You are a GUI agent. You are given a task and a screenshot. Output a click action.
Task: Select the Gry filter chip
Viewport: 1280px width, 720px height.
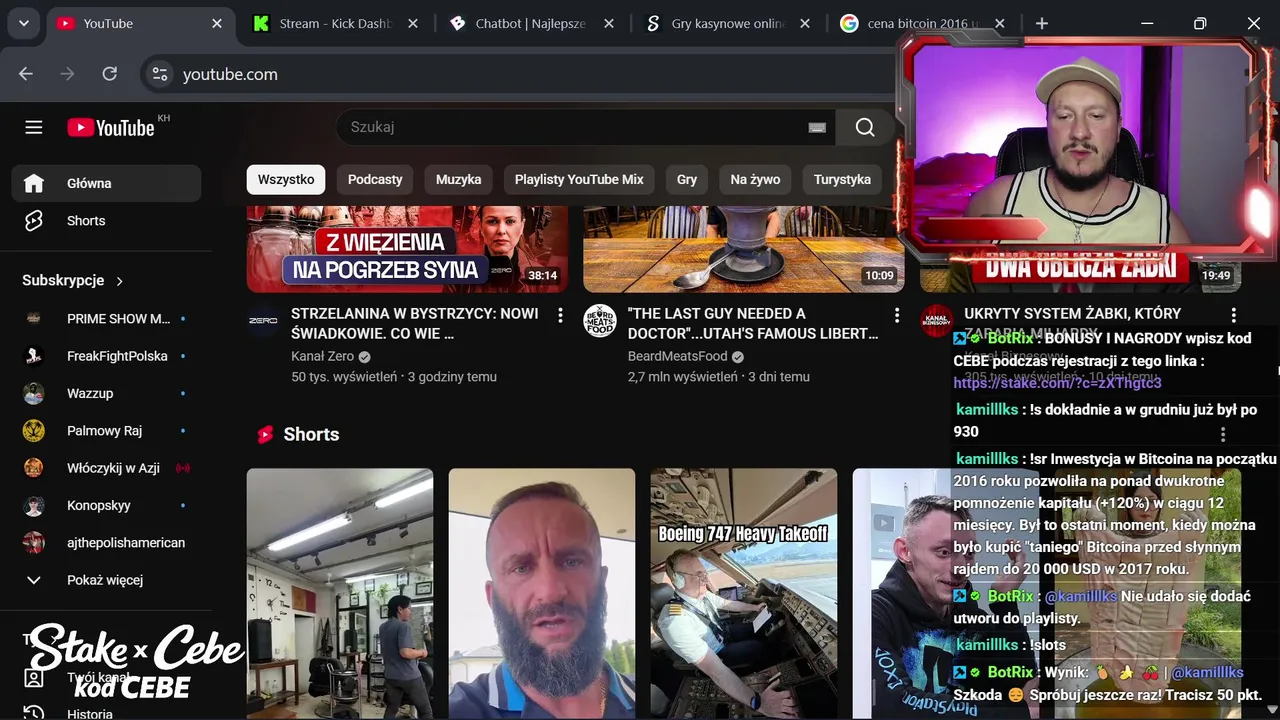[687, 179]
